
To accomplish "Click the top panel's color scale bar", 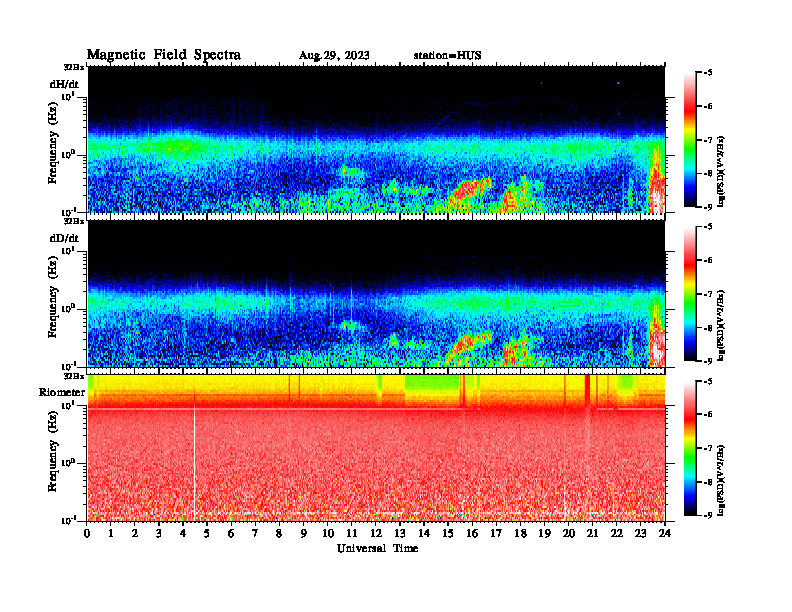I will [690, 139].
